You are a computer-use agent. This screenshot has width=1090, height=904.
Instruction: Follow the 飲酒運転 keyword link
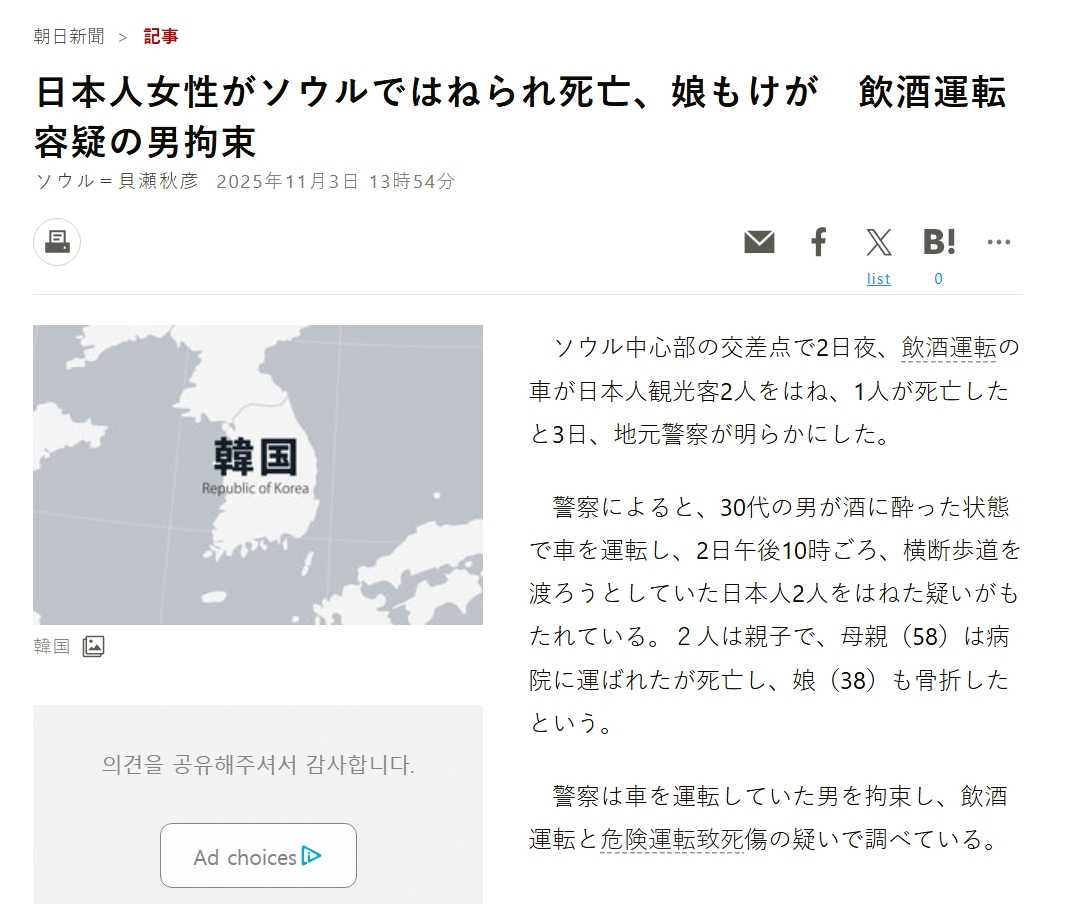(x=949, y=348)
